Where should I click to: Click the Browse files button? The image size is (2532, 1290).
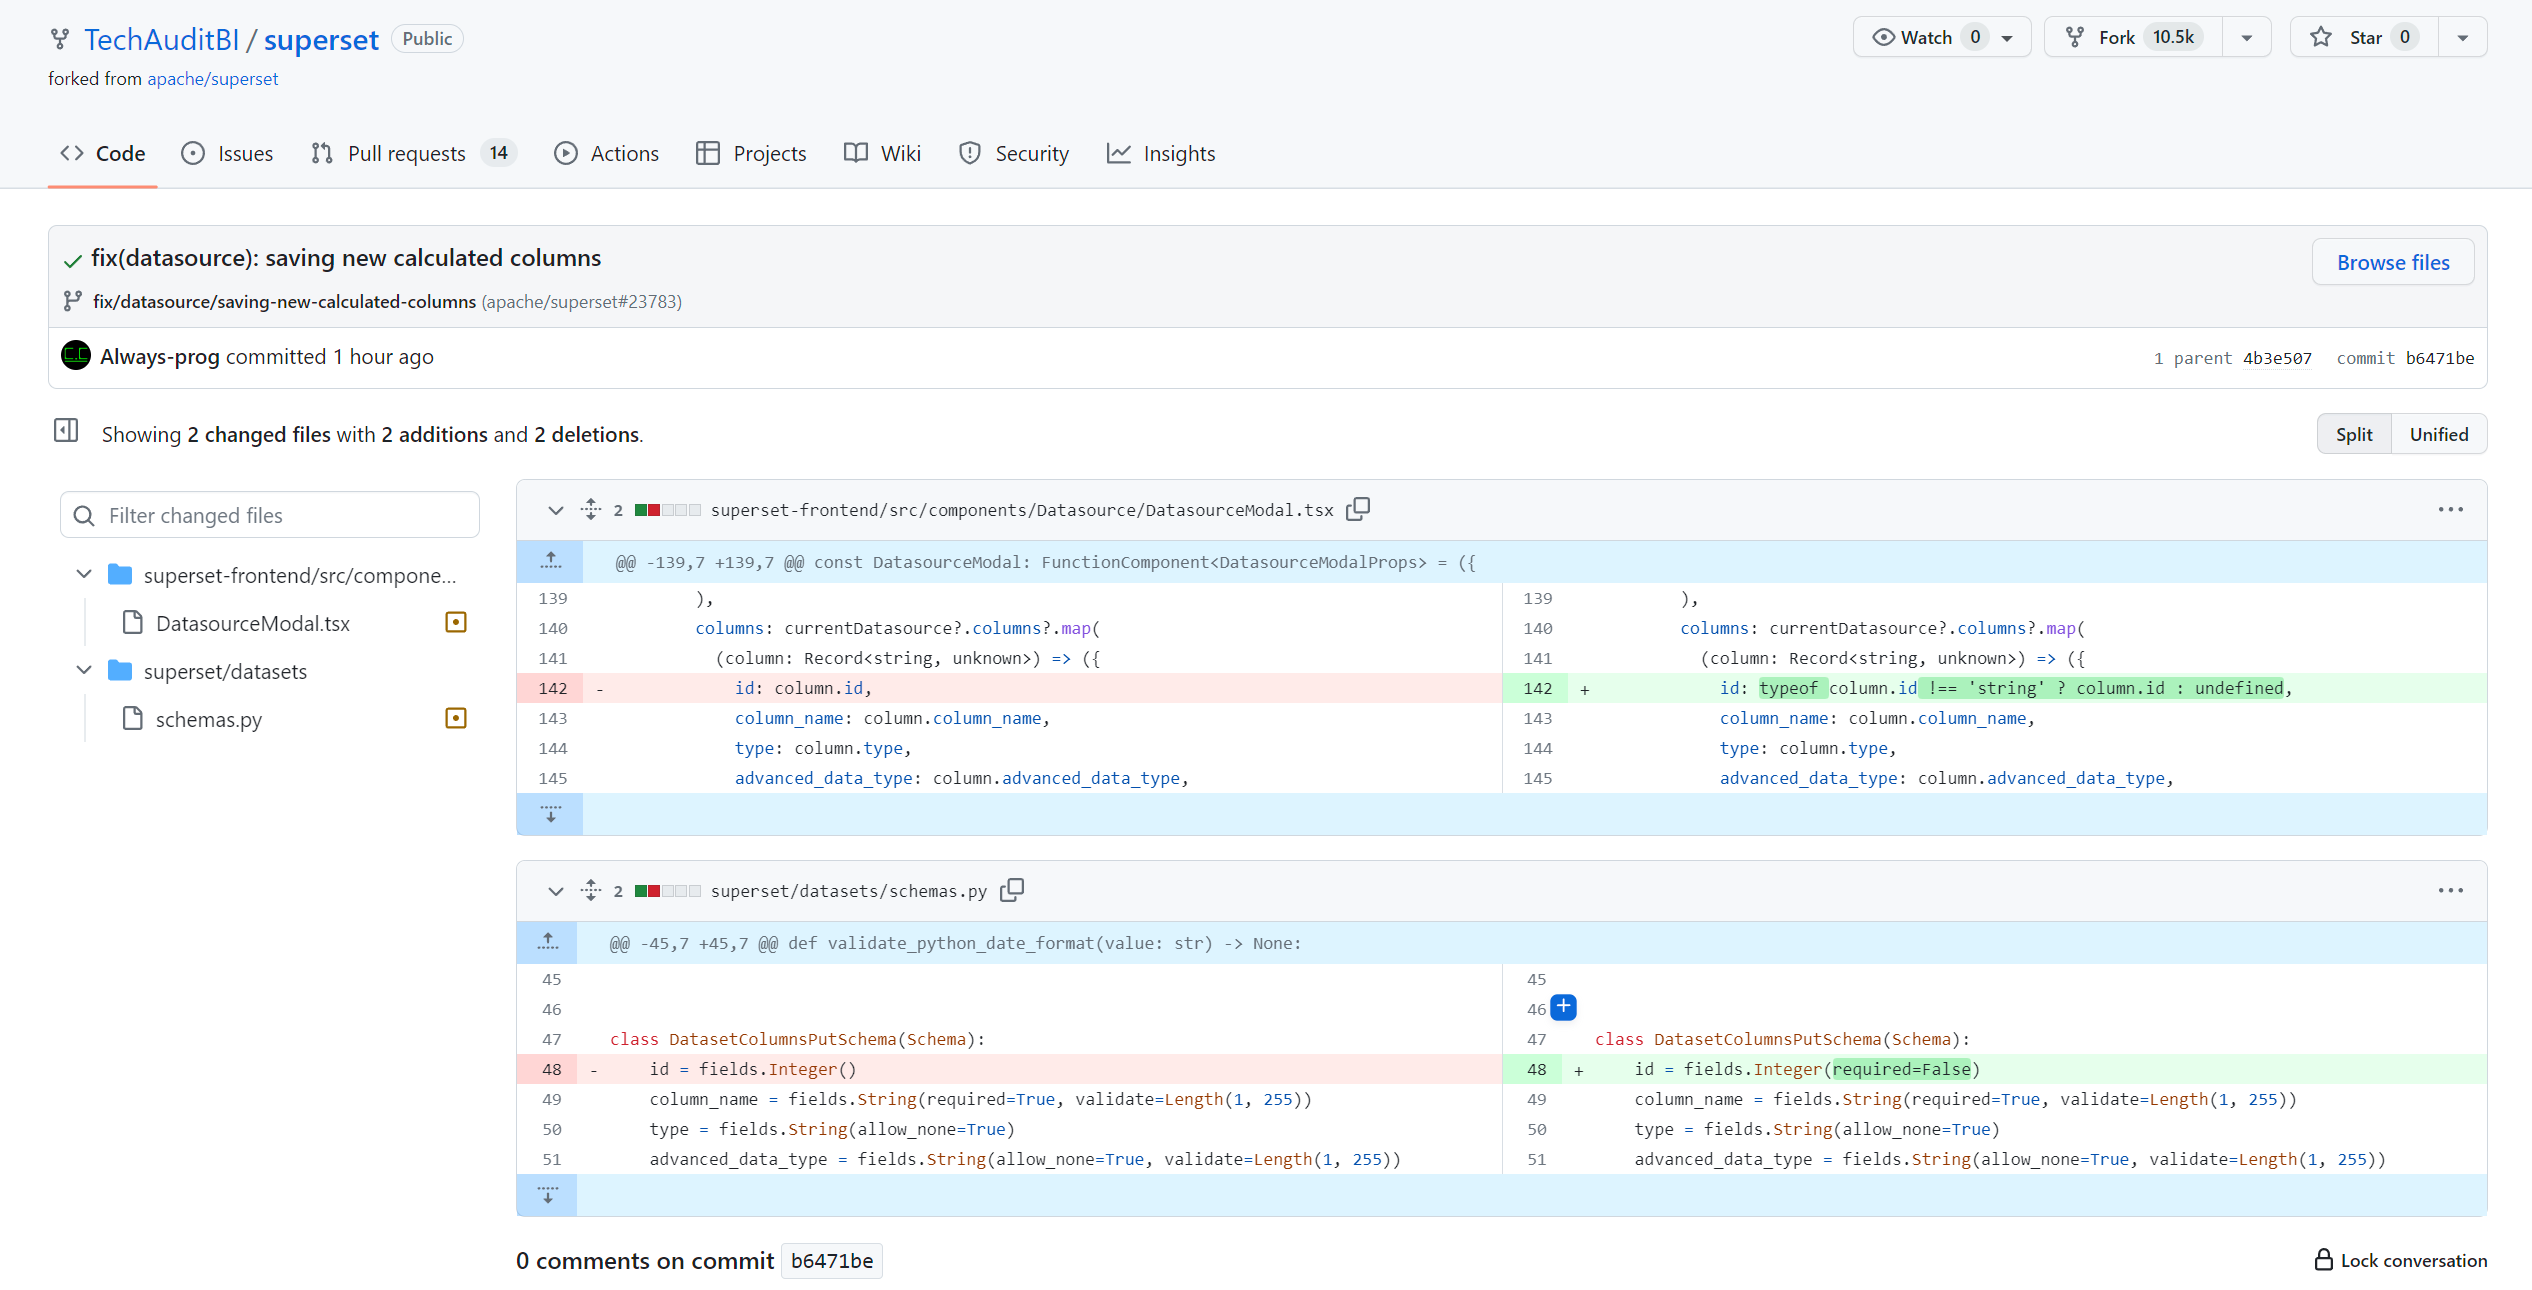coord(2392,262)
